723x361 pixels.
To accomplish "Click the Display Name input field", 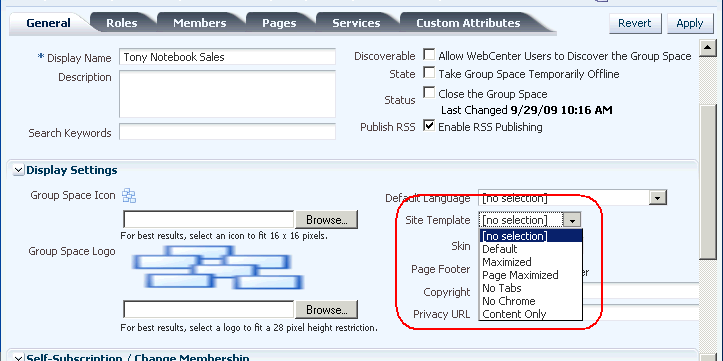I will pyautogui.click(x=227, y=57).
